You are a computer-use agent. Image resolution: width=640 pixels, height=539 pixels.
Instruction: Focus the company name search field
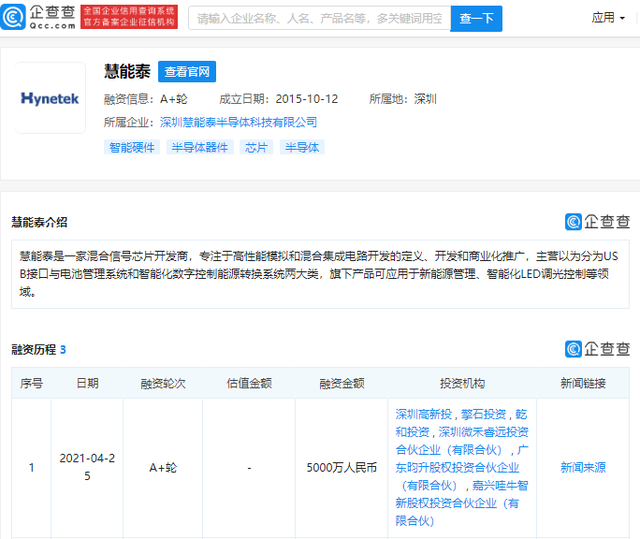tap(319, 18)
